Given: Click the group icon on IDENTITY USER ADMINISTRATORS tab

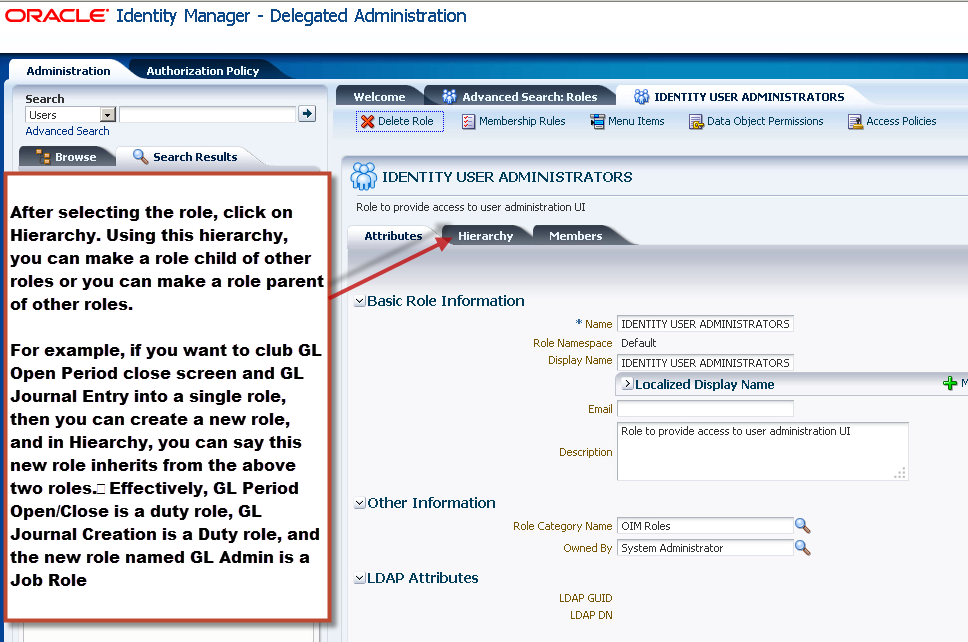Looking at the screenshot, I should [641, 96].
